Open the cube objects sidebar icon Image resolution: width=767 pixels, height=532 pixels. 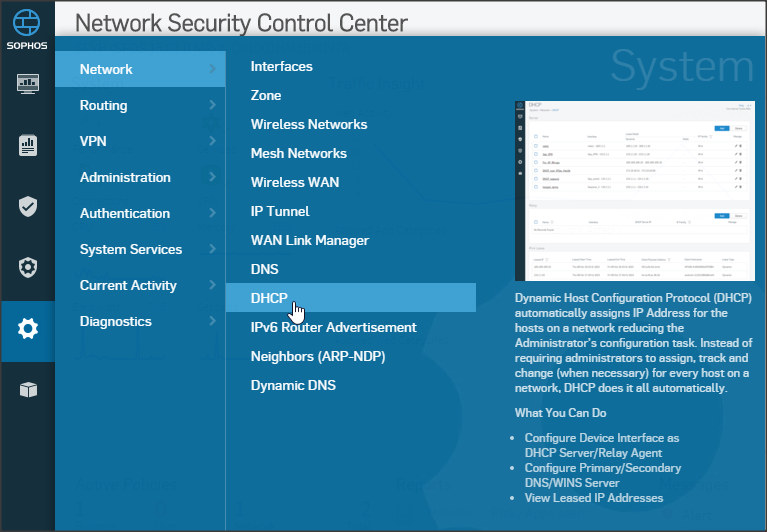[28, 390]
